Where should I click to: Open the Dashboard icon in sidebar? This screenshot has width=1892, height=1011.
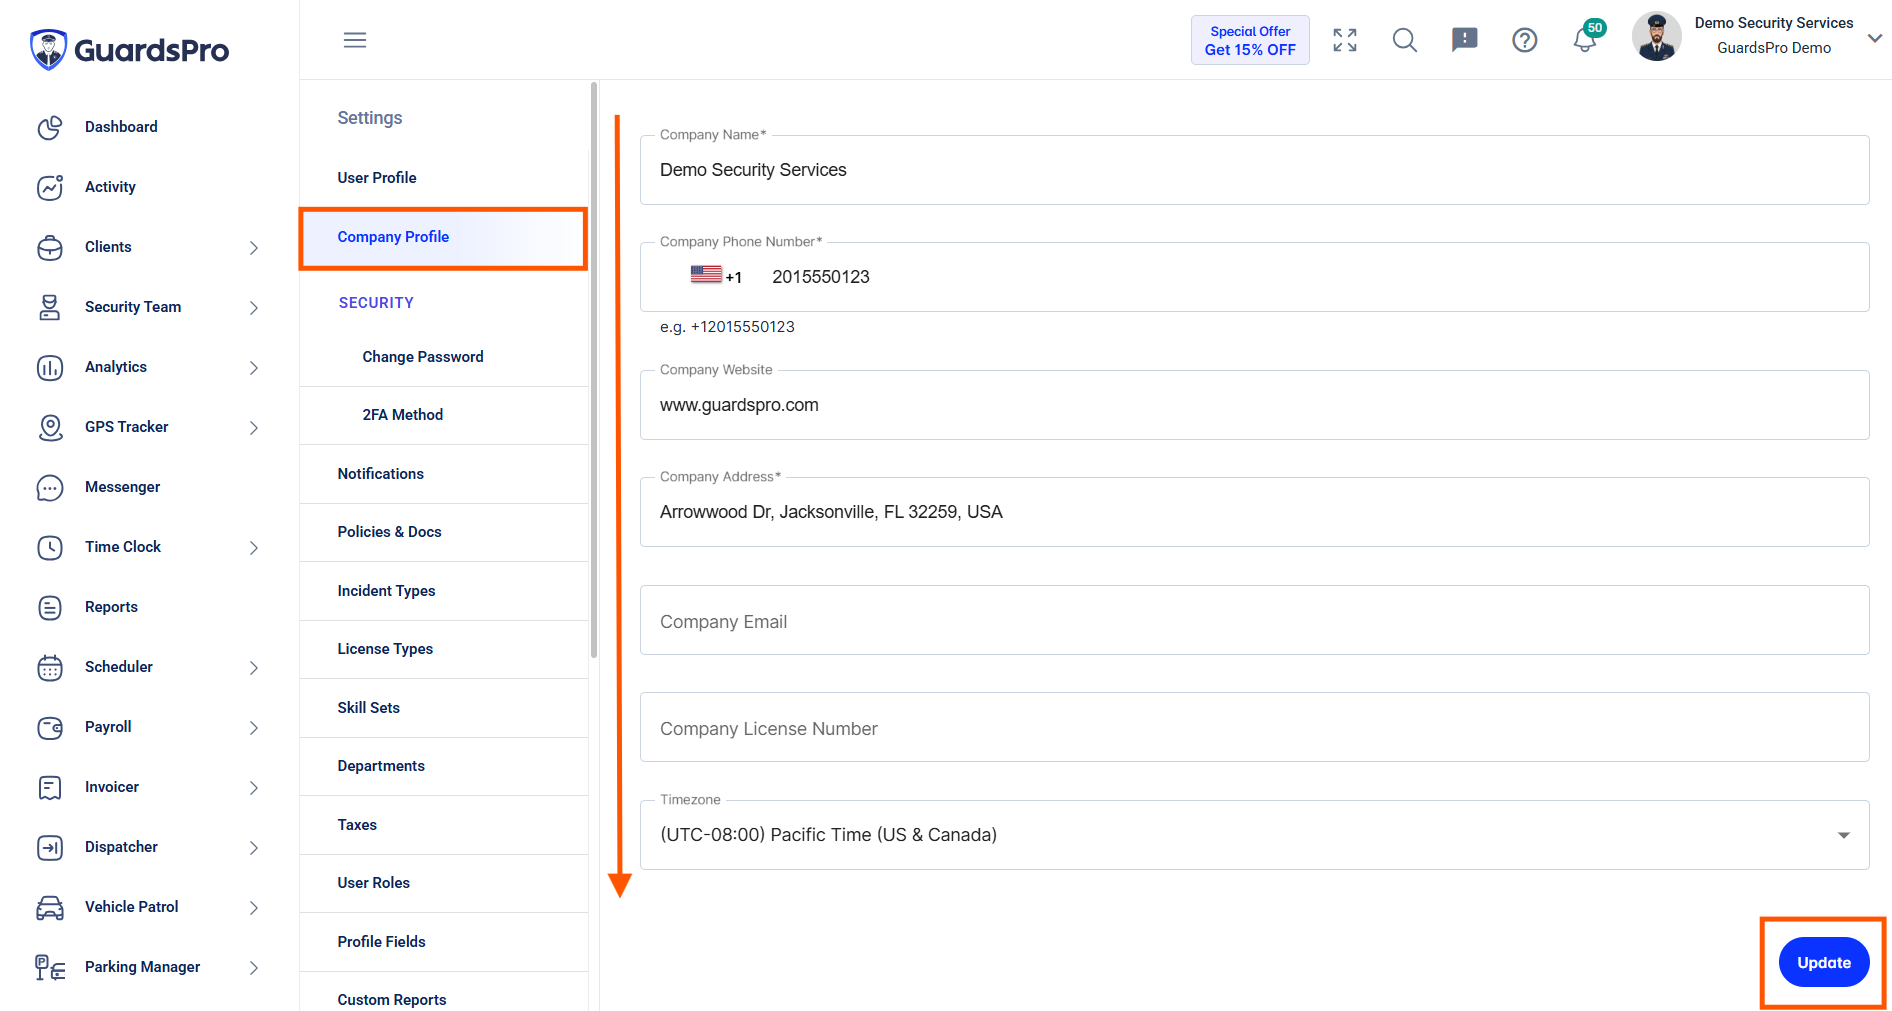(x=50, y=128)
